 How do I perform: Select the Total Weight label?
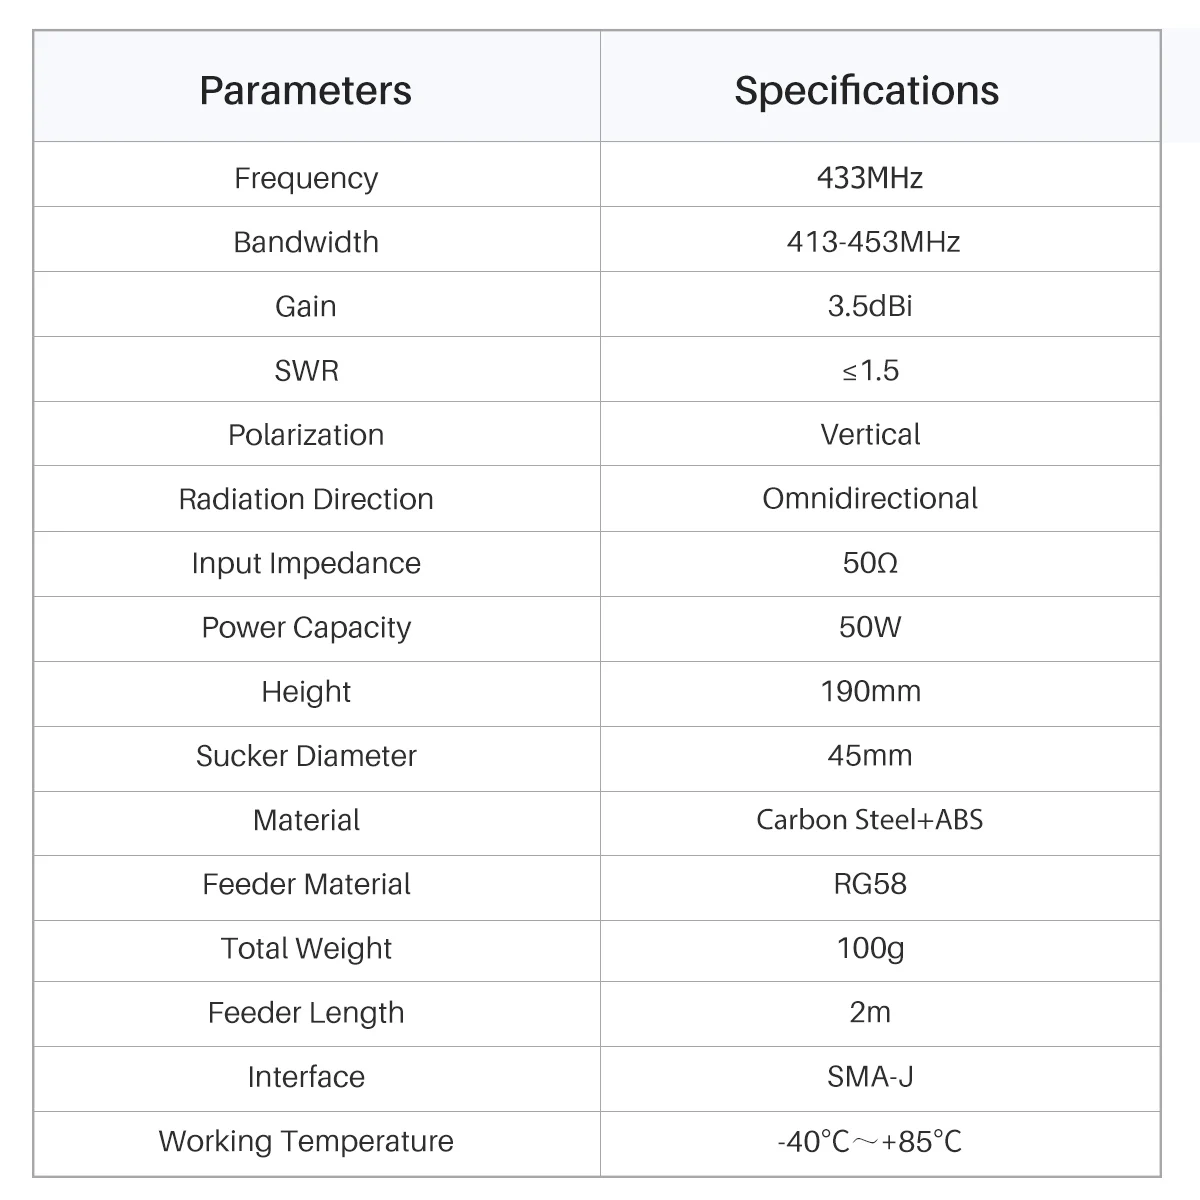[306, 948]
